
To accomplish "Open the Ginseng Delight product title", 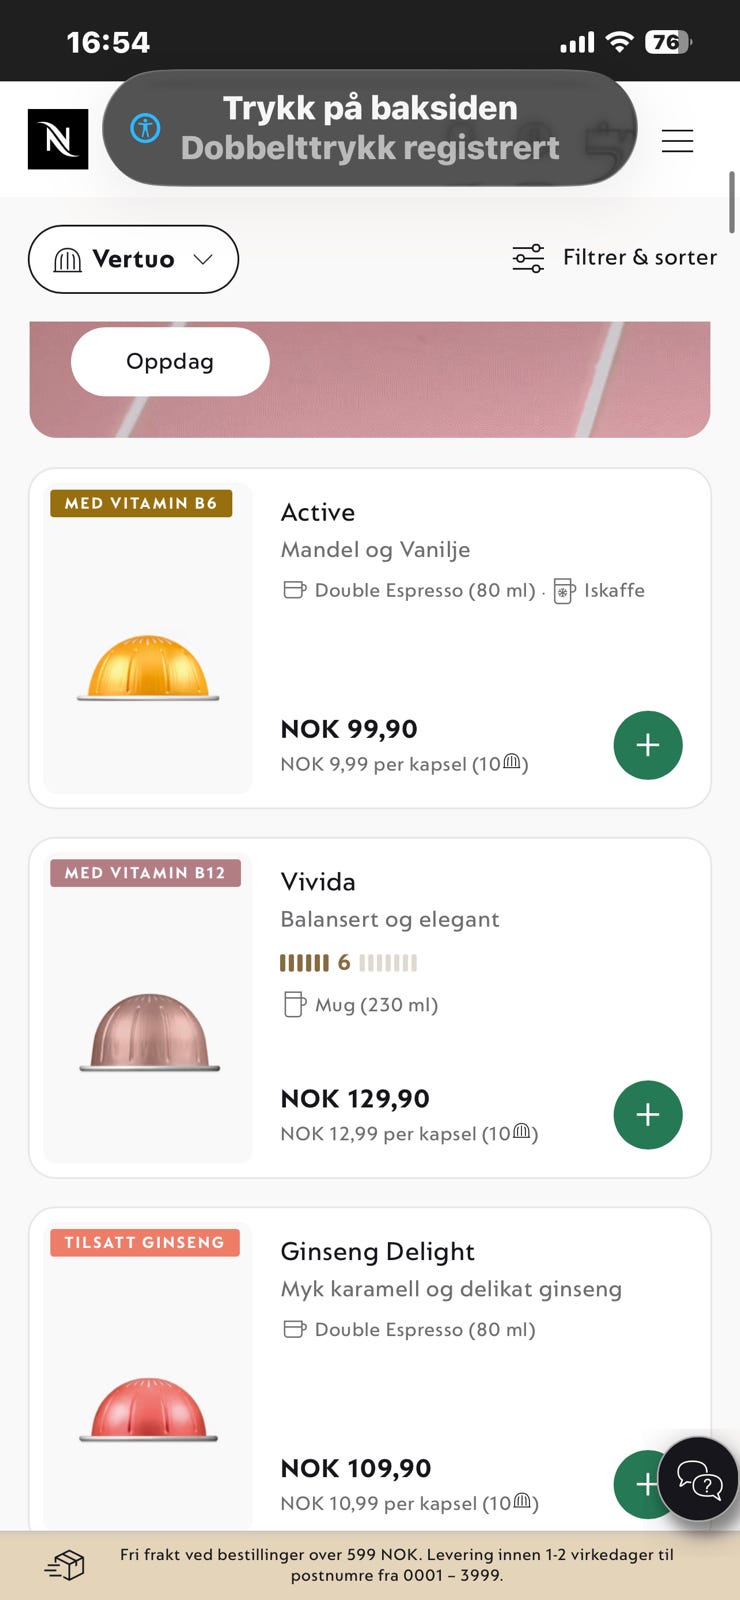I will click(377, 1252).
